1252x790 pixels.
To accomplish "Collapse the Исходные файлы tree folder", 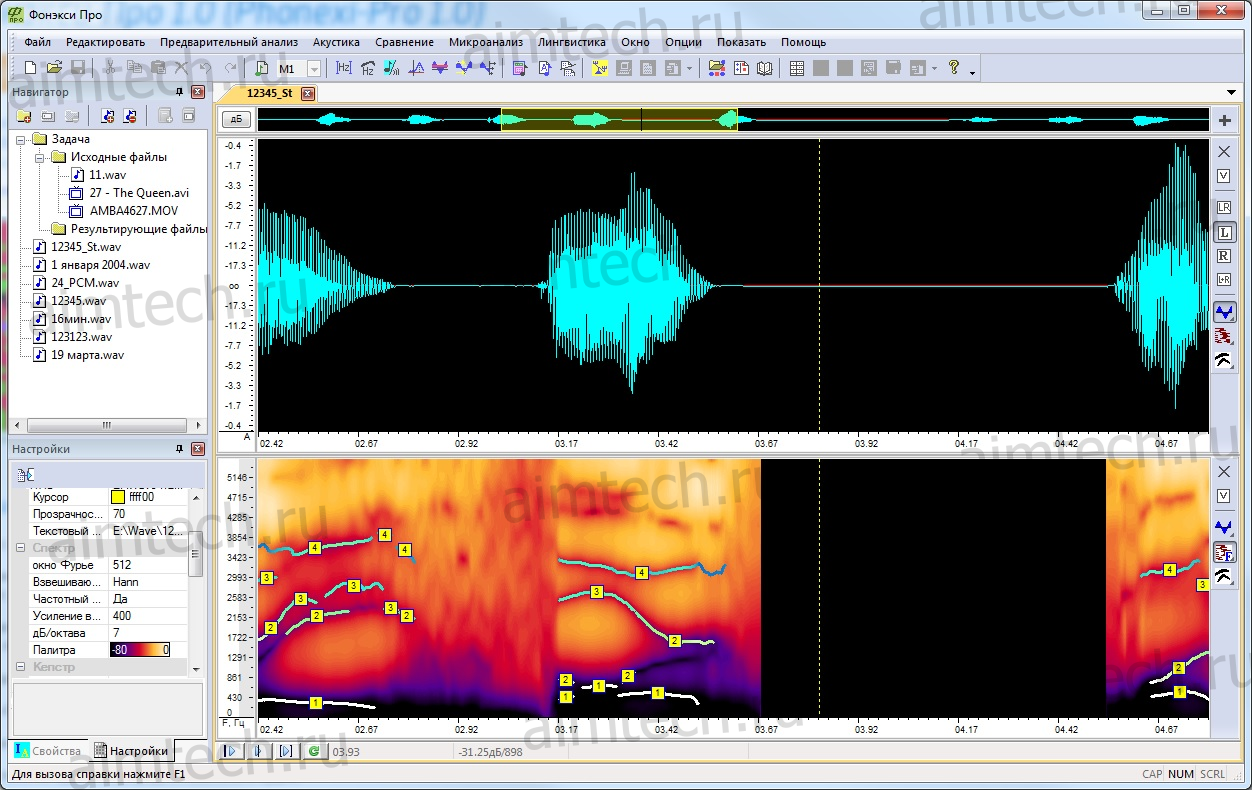I will tap(41, 157).
